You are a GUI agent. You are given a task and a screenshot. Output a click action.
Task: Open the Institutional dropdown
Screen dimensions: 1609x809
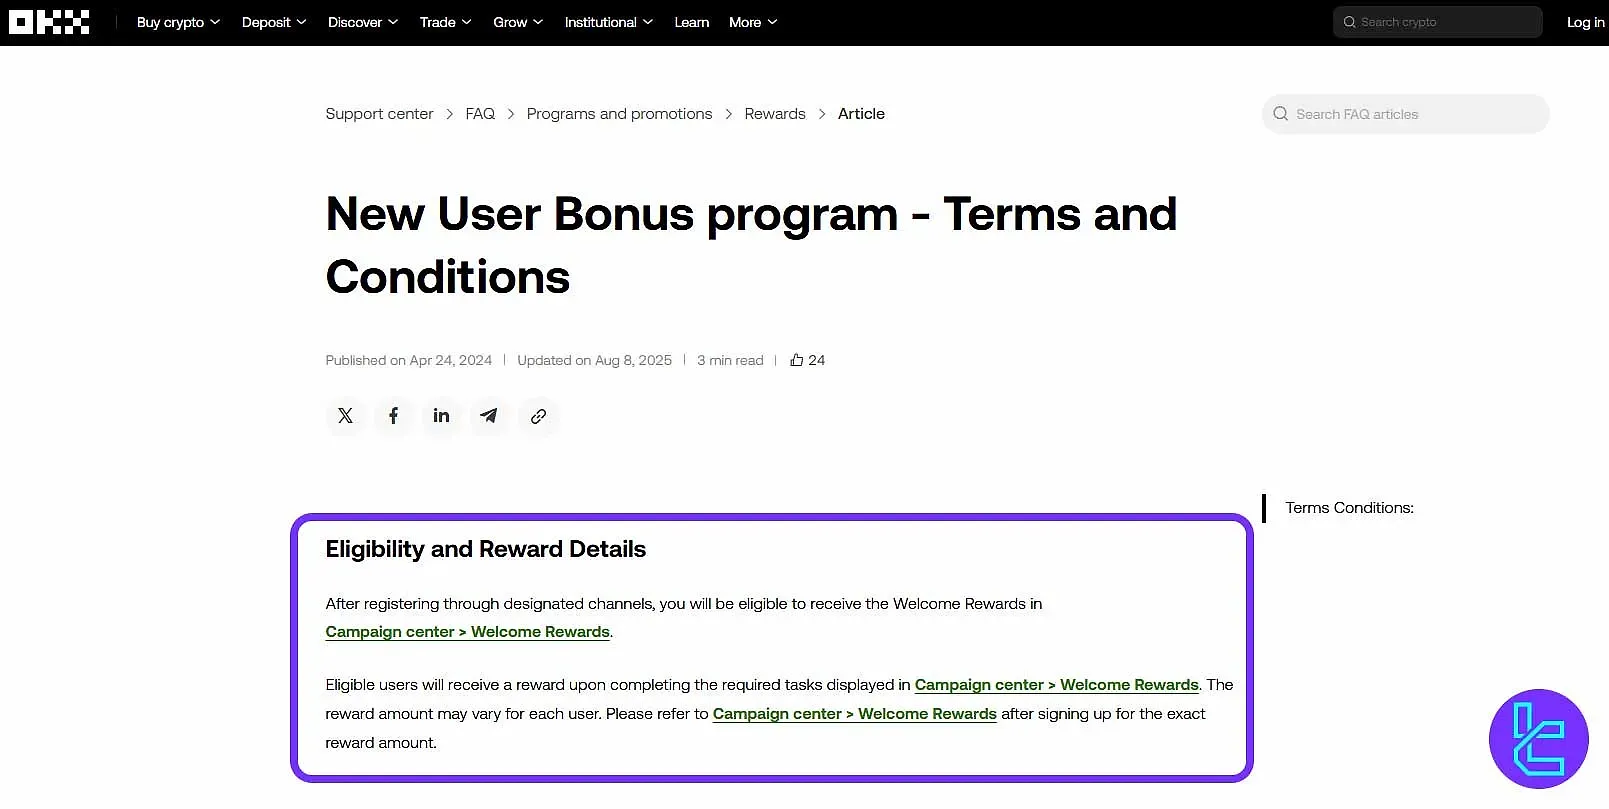(x=608, y=22)
